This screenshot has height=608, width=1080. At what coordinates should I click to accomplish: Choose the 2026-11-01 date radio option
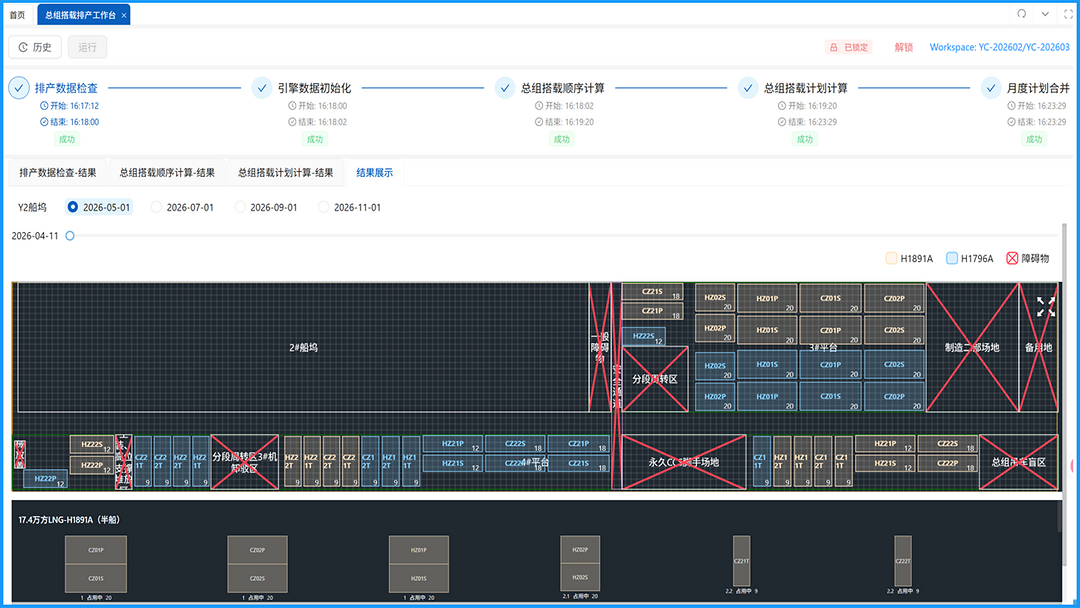click(x=323, y=207)
